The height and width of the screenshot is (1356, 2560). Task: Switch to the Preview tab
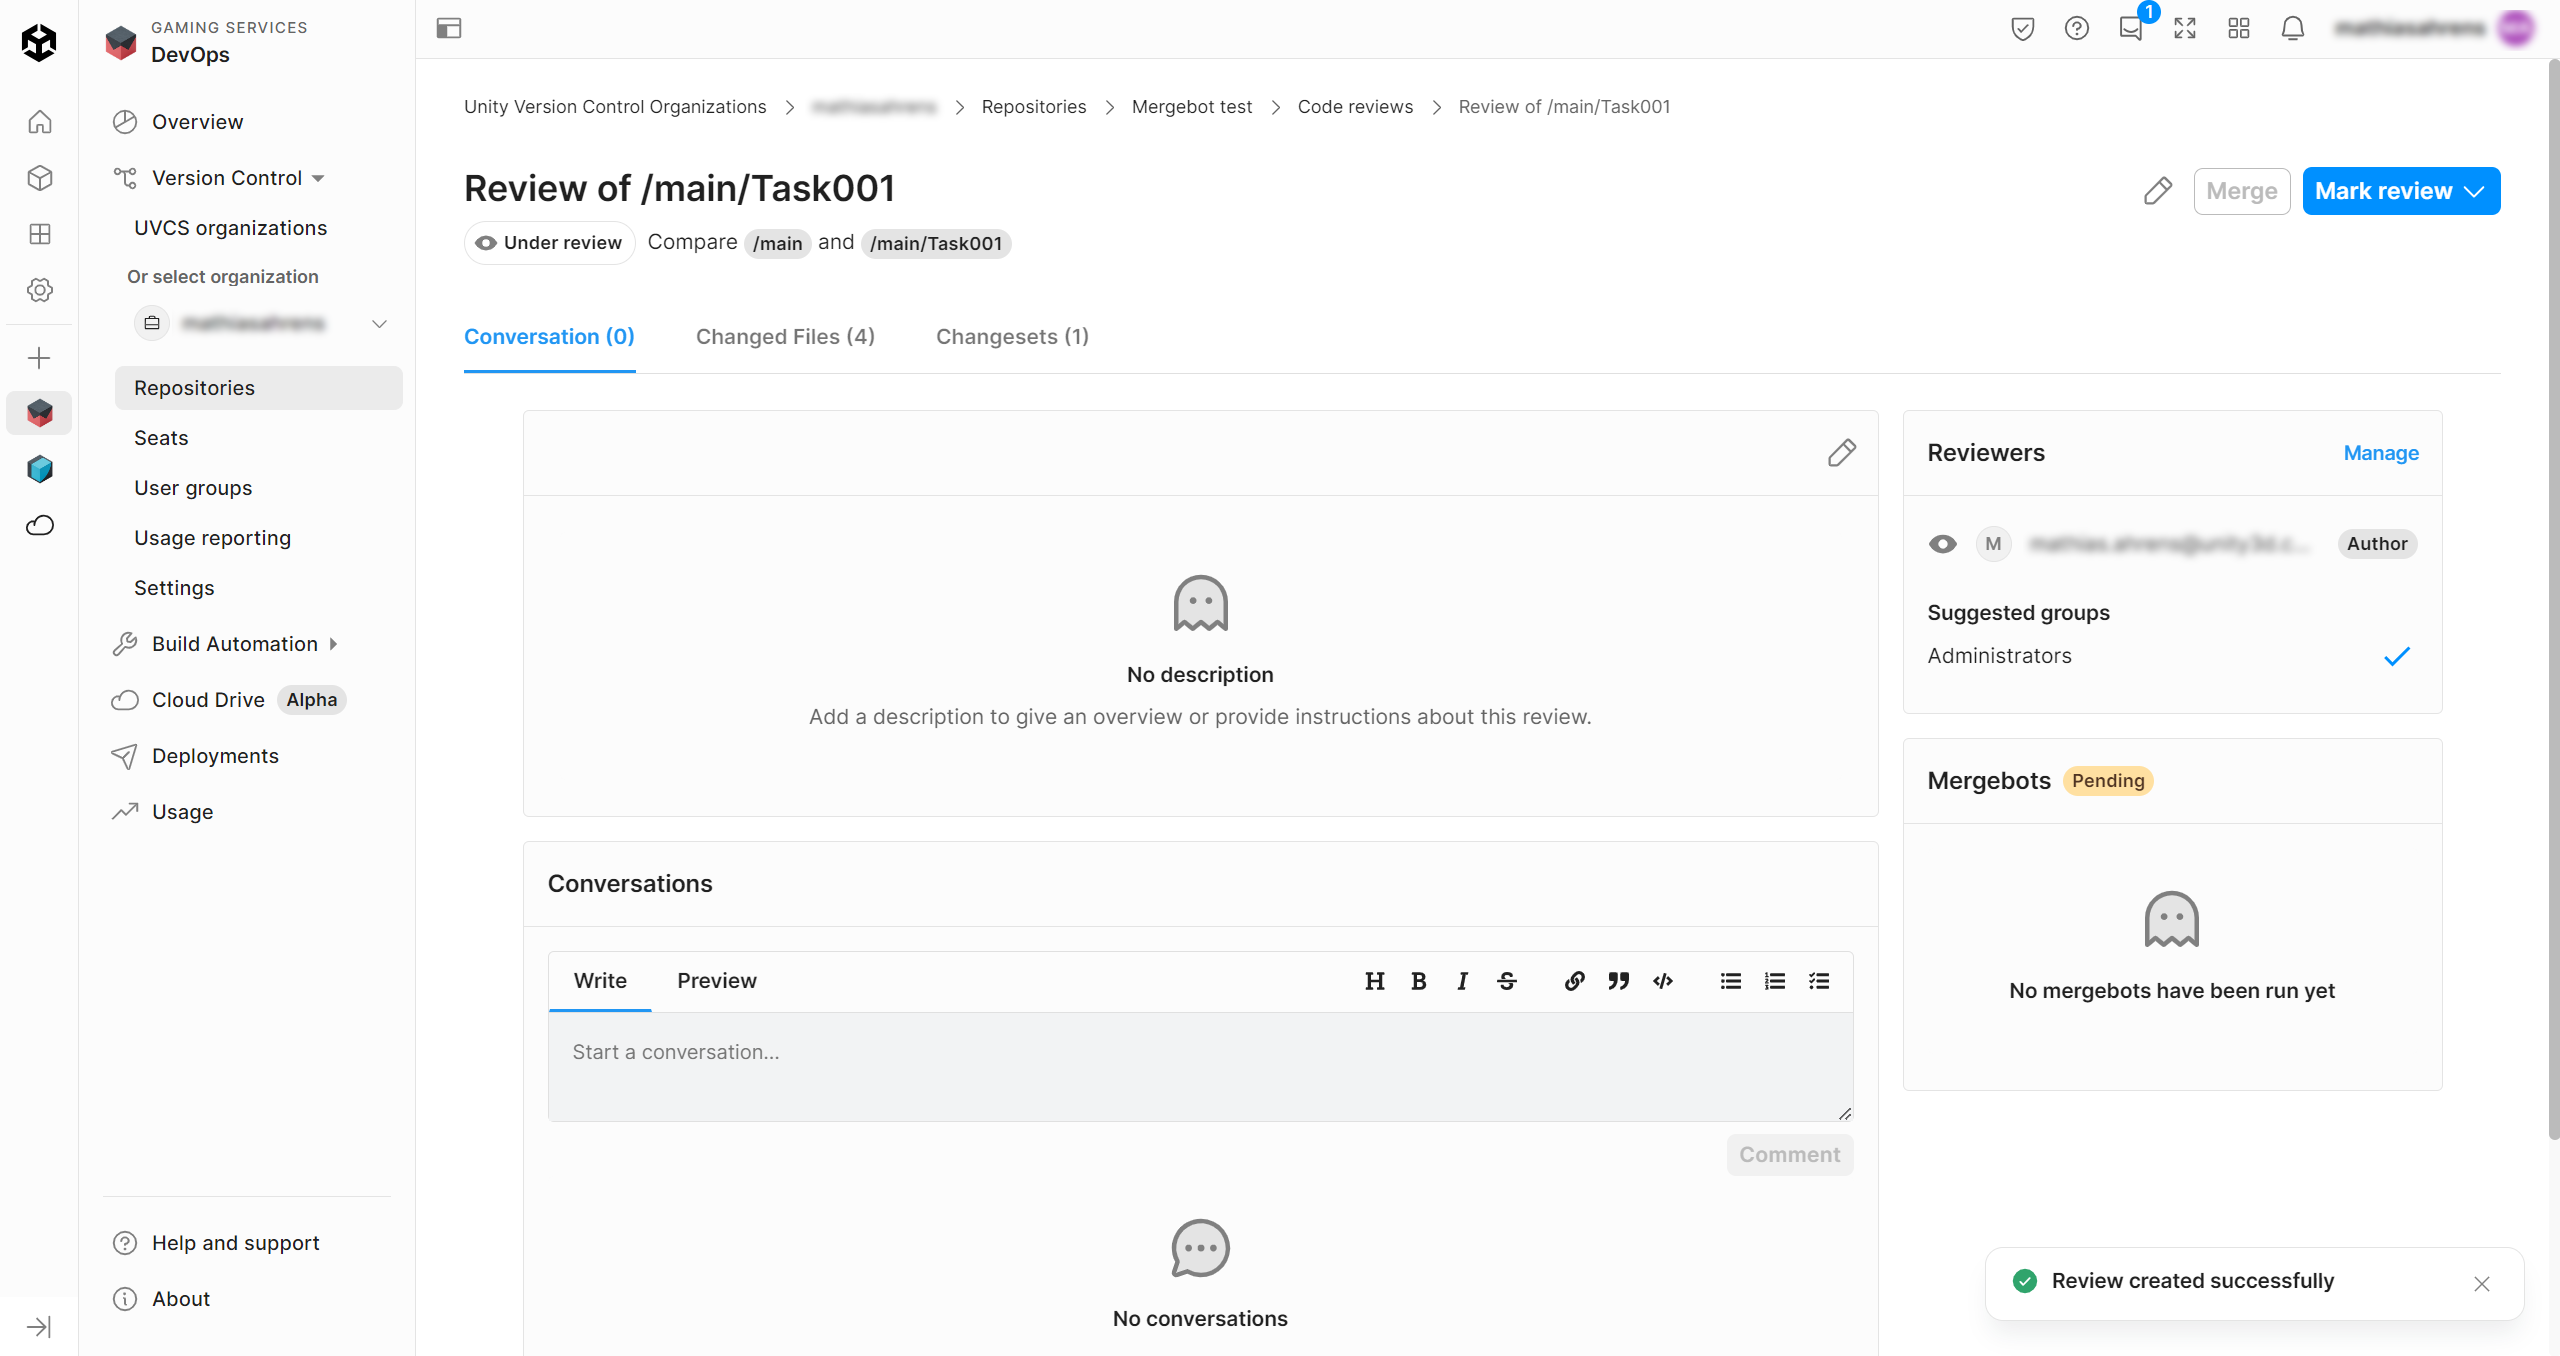(x=716, y=981)
